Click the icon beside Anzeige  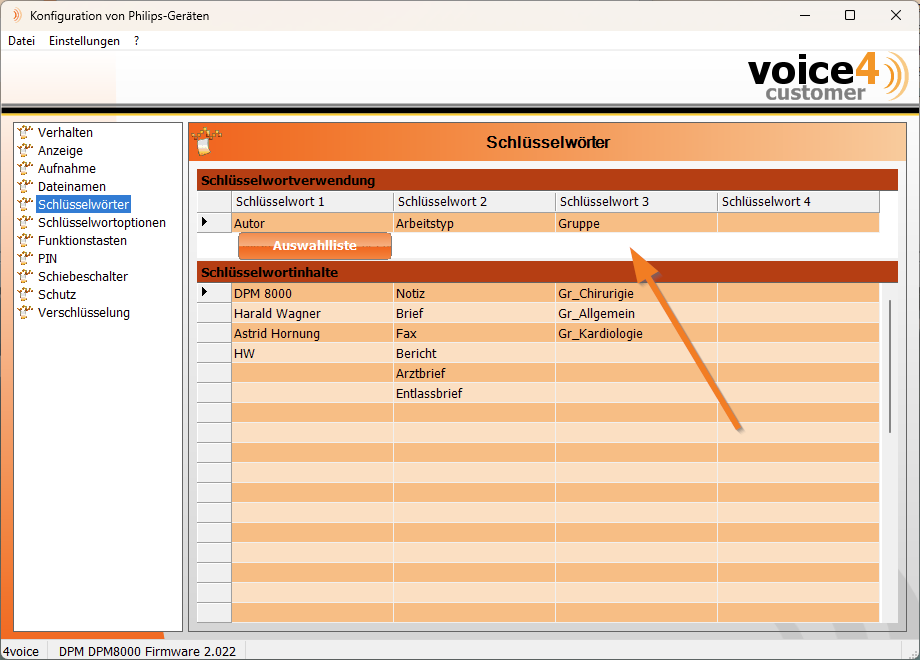coord(25,151)
